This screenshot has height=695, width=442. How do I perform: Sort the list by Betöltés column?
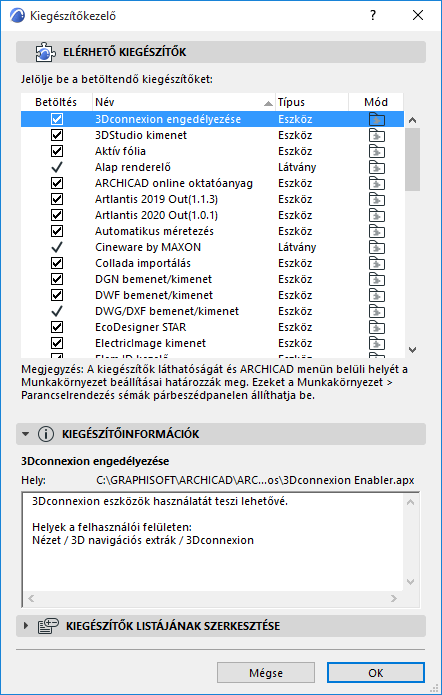tap(56, 102)
